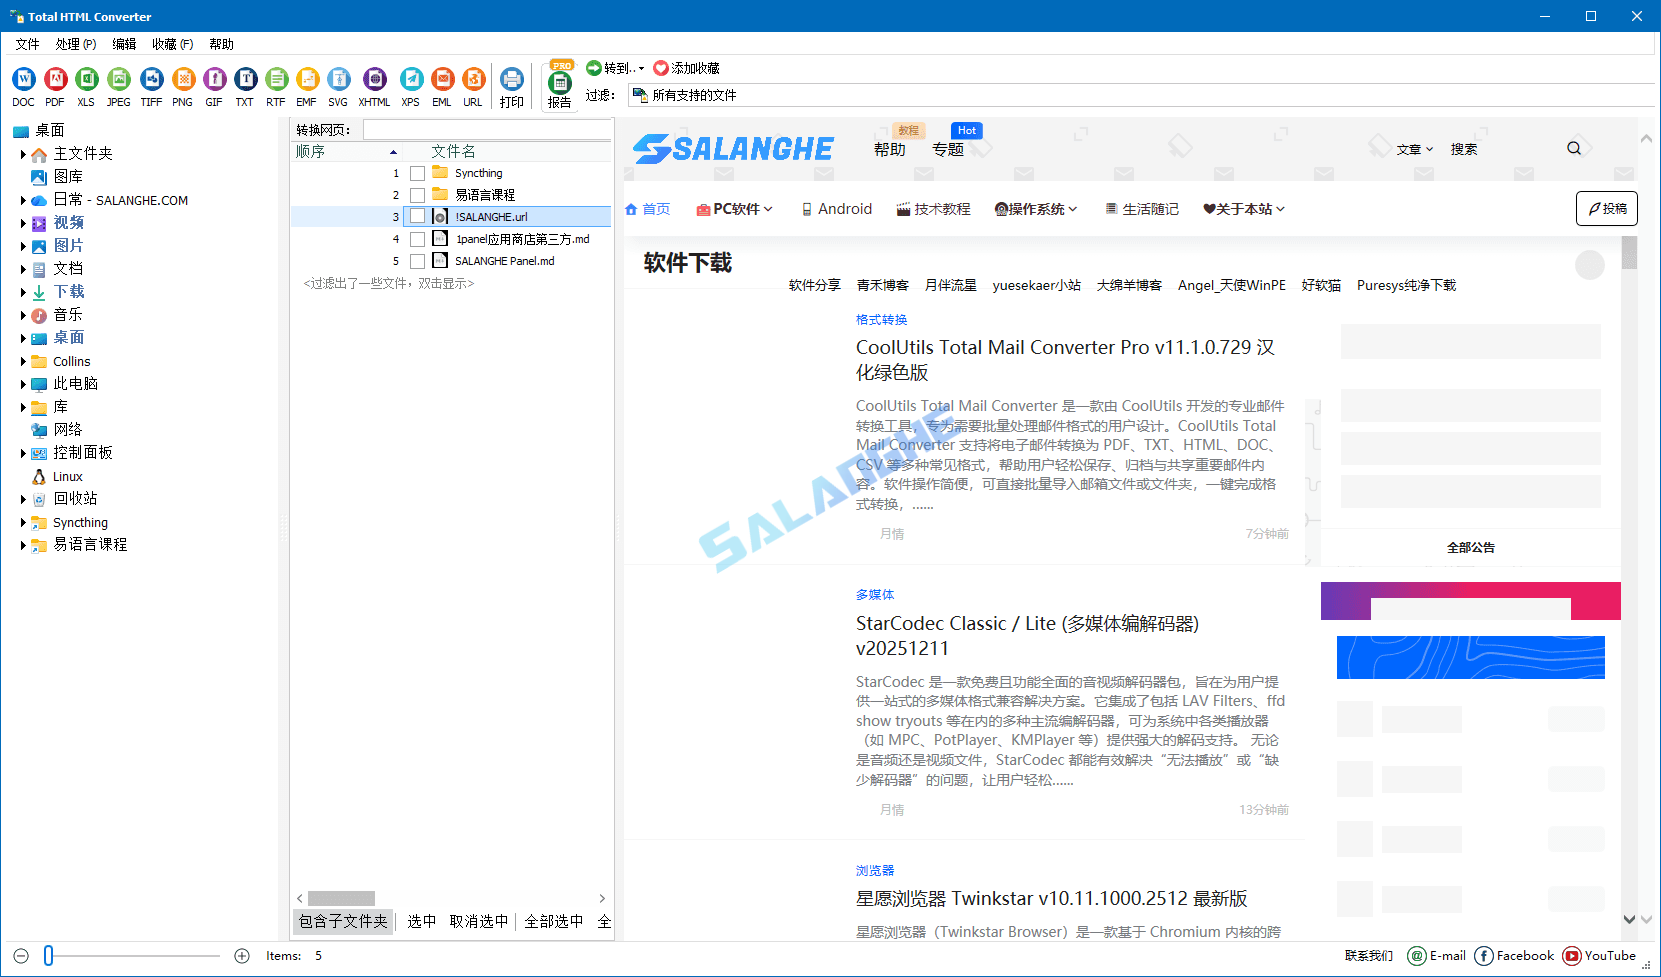
Task: Pick the SVG conversion format
Action: click(x=339, y=78)
